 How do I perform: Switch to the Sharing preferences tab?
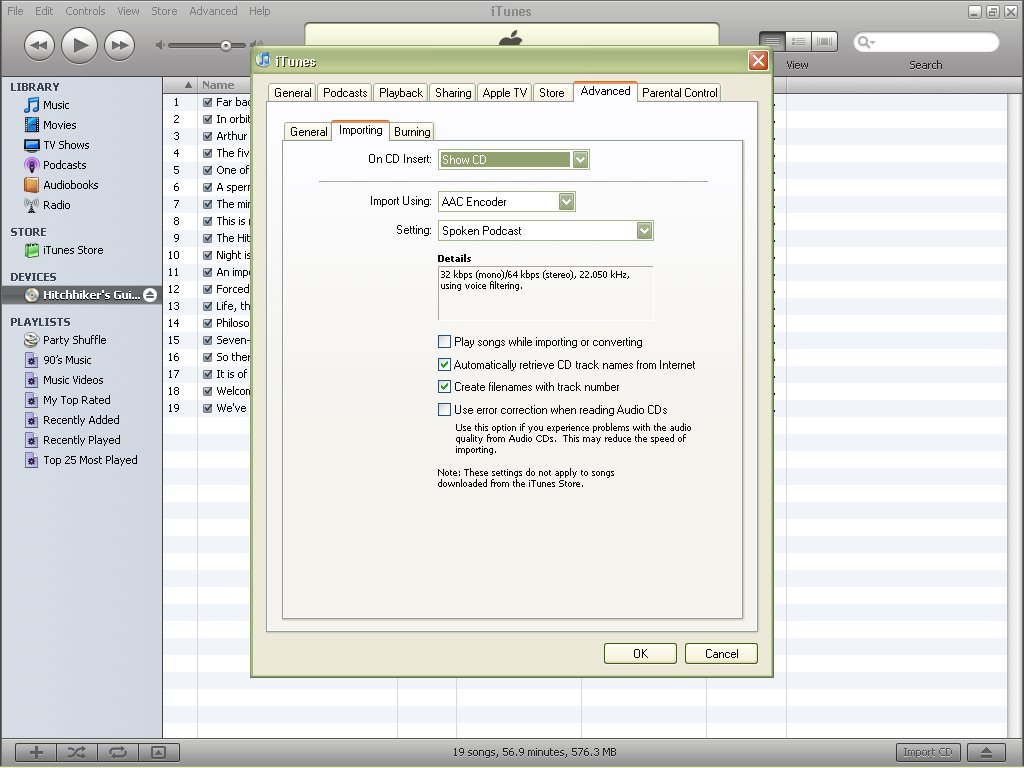click(x=453, y=93)
